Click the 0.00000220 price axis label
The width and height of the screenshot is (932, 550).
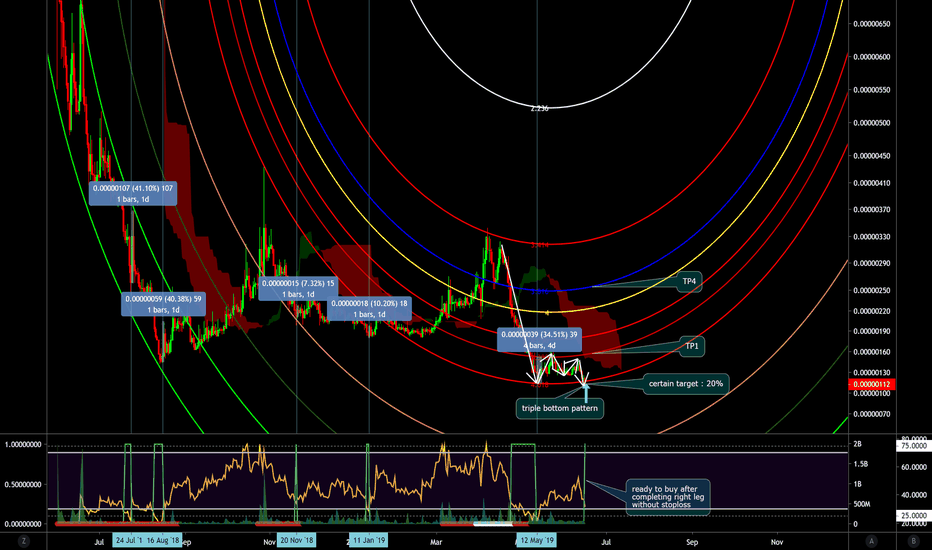pyautogui.click(x=871, y=311)
